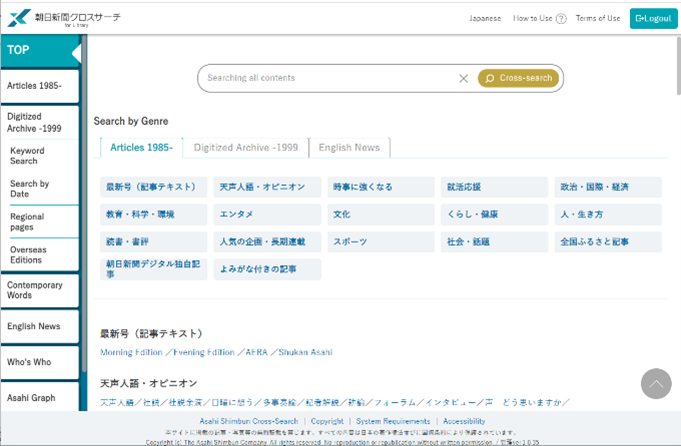
Task: Select genre 教育・科学・環境
Action: coord(154,215)
